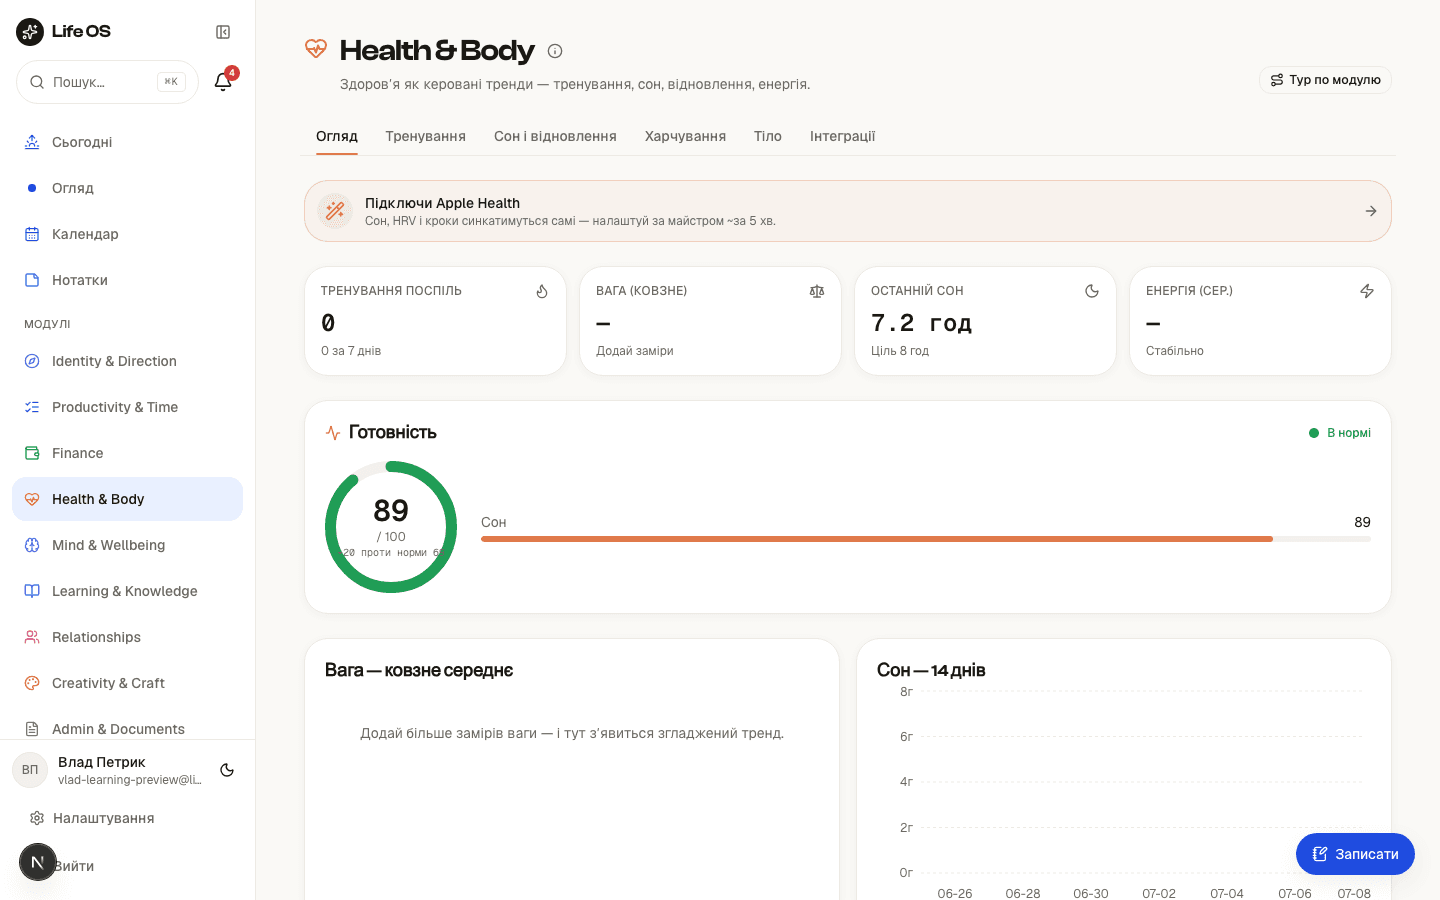Open the Підключи Apple Health banner
The image size is (1440, 900).
pos(848,211)
